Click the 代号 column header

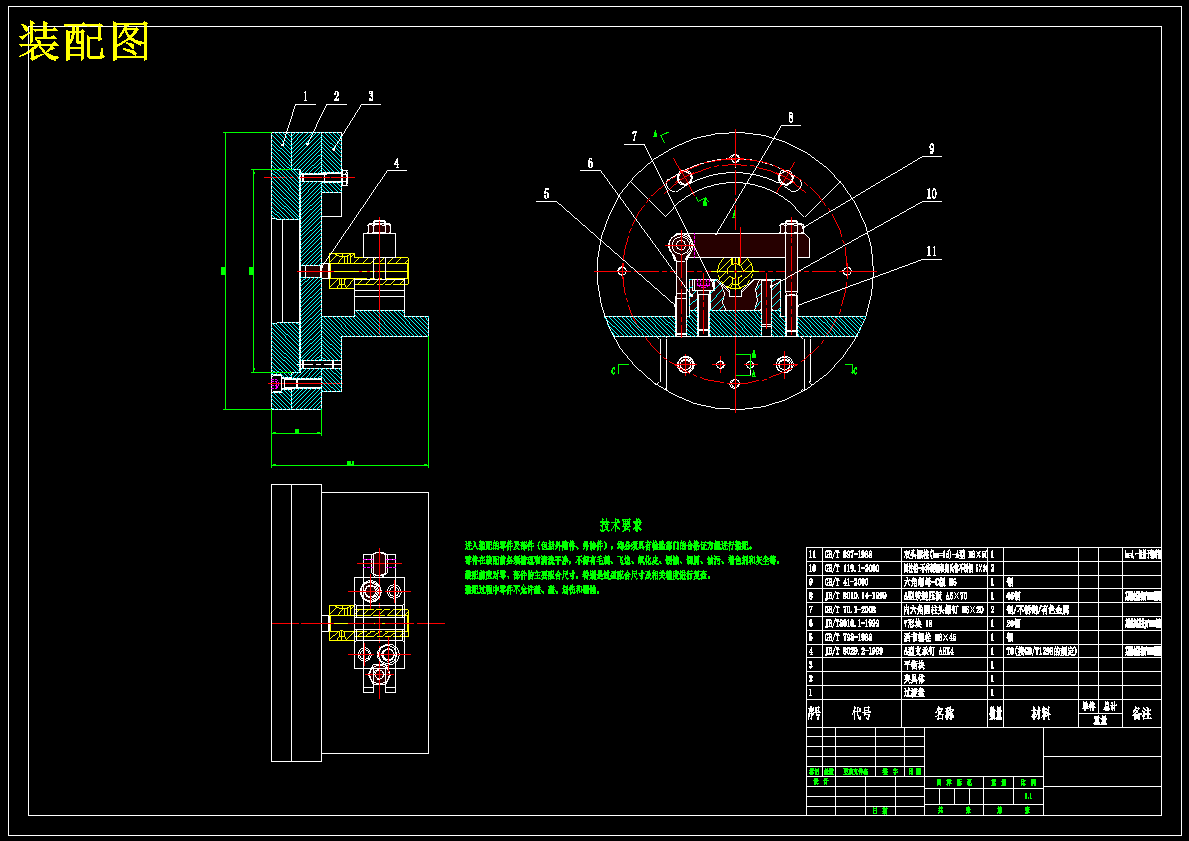tap(861, 713)
